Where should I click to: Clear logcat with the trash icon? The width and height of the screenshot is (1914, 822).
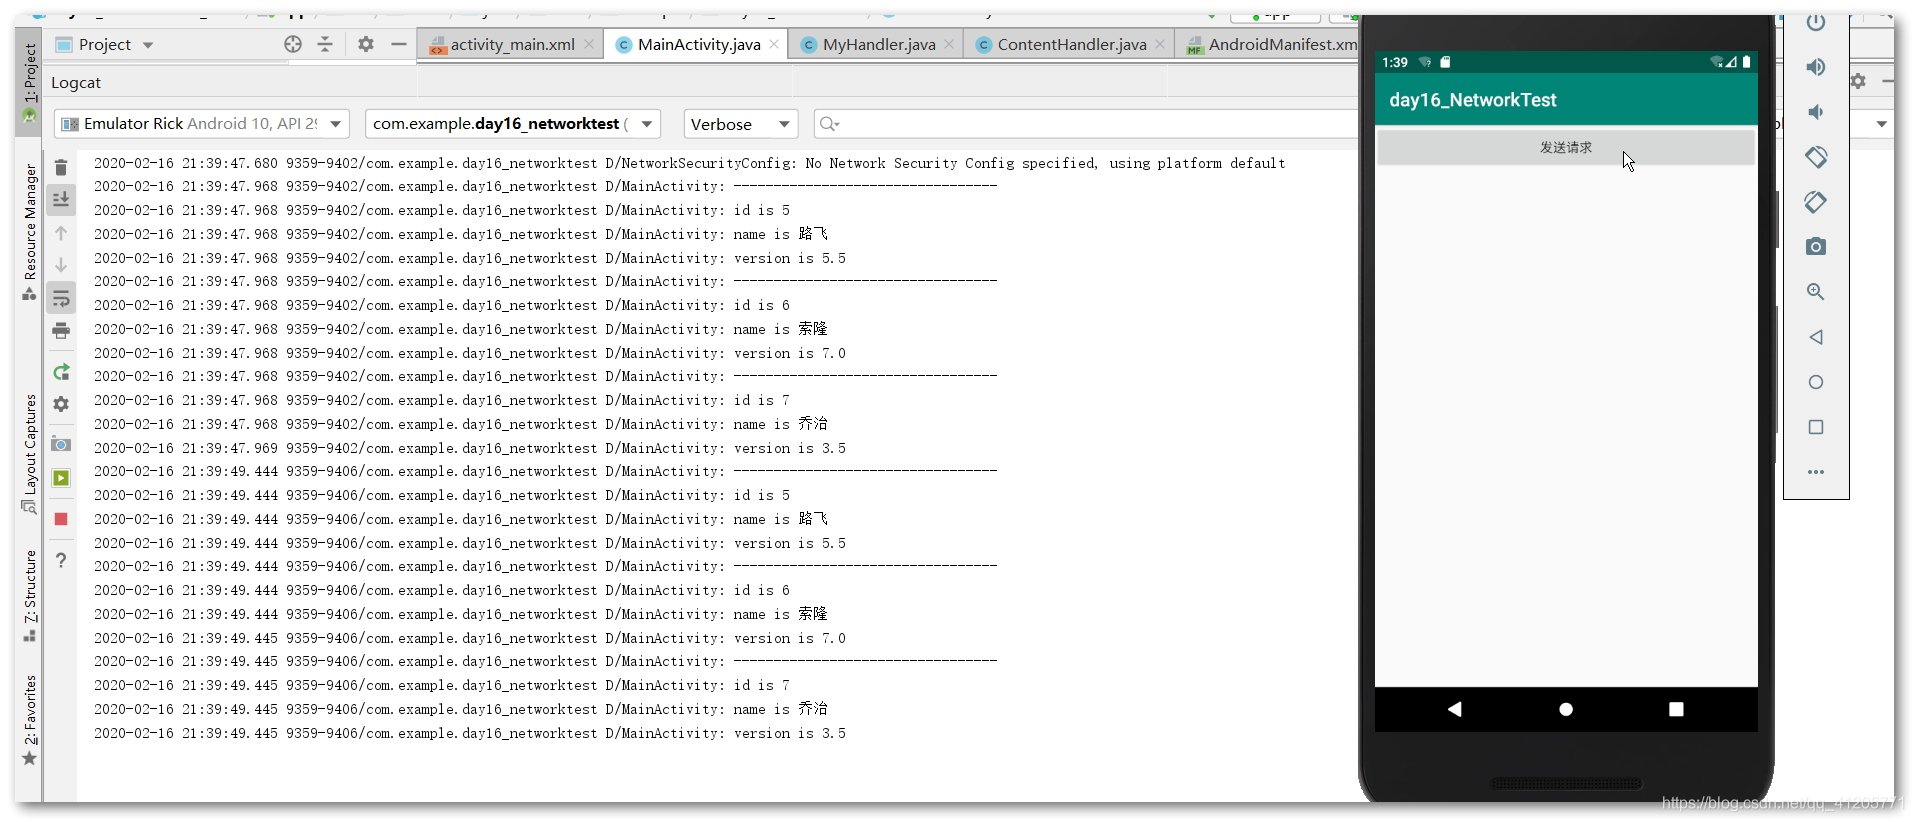tap(61, 167)
